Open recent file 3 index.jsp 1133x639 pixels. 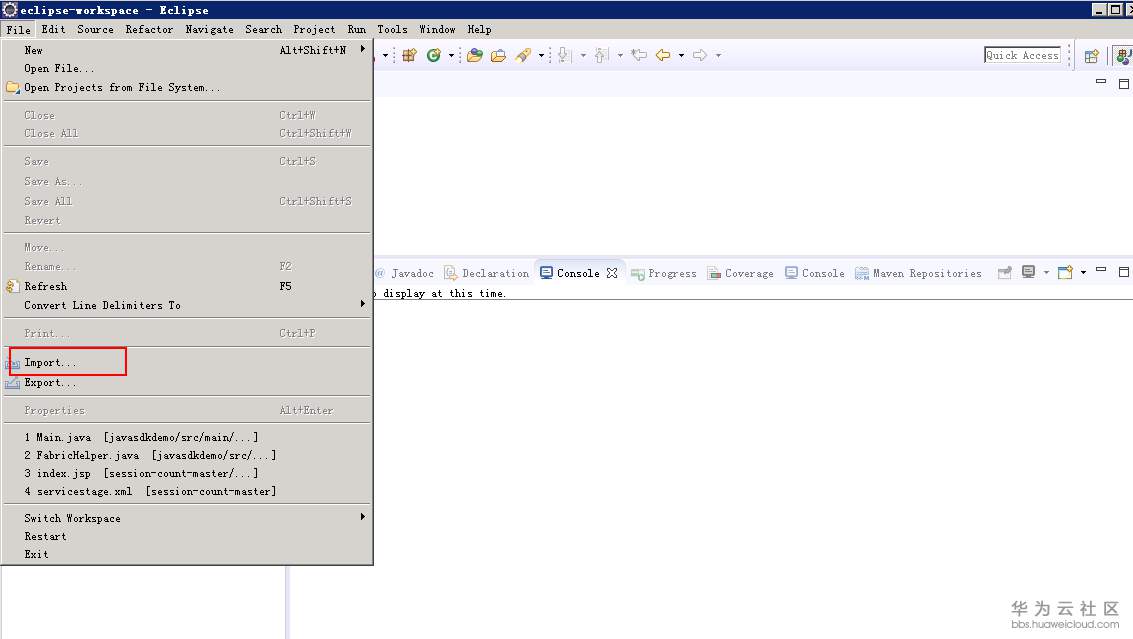click(187, 473)
